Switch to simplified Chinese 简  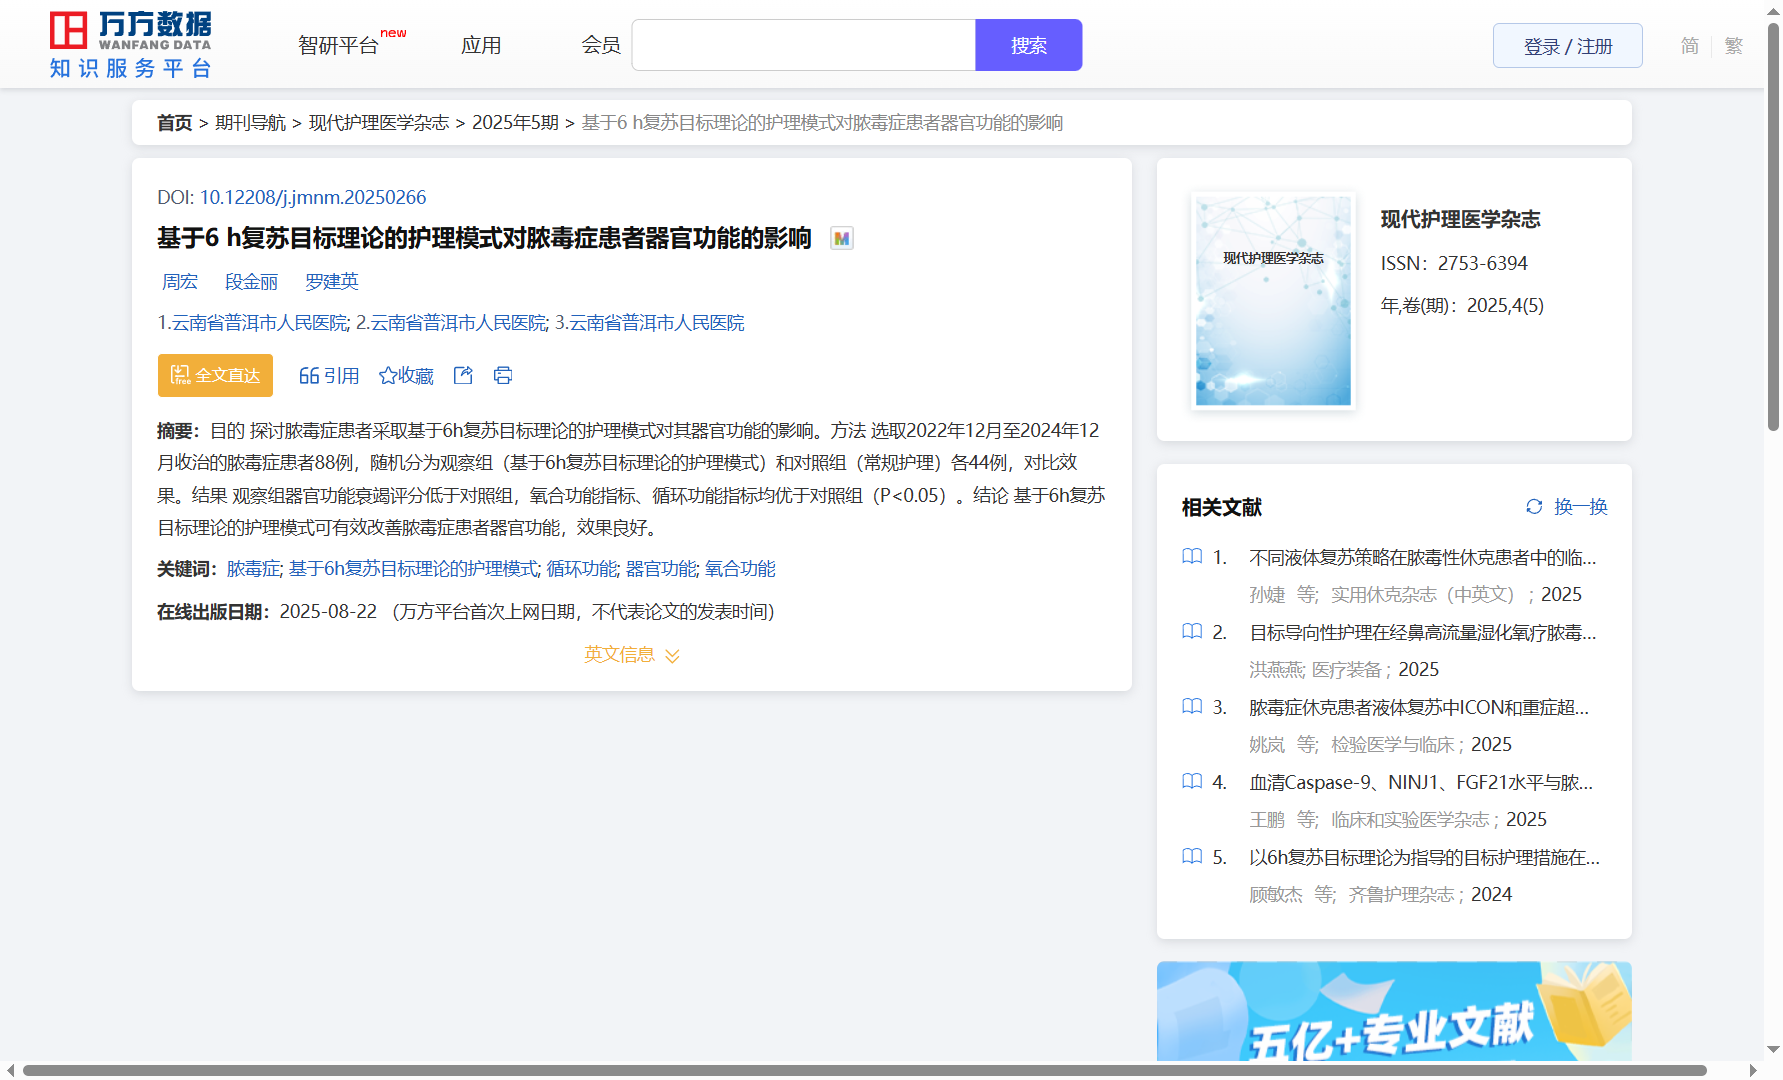point(1689,46)
